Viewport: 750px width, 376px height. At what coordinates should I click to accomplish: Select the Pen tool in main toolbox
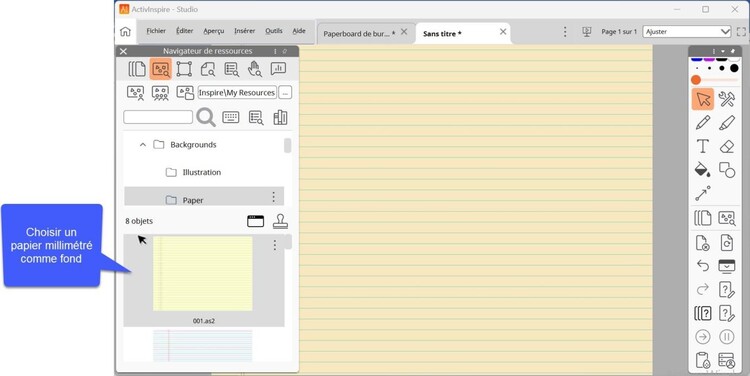[703, 122]
